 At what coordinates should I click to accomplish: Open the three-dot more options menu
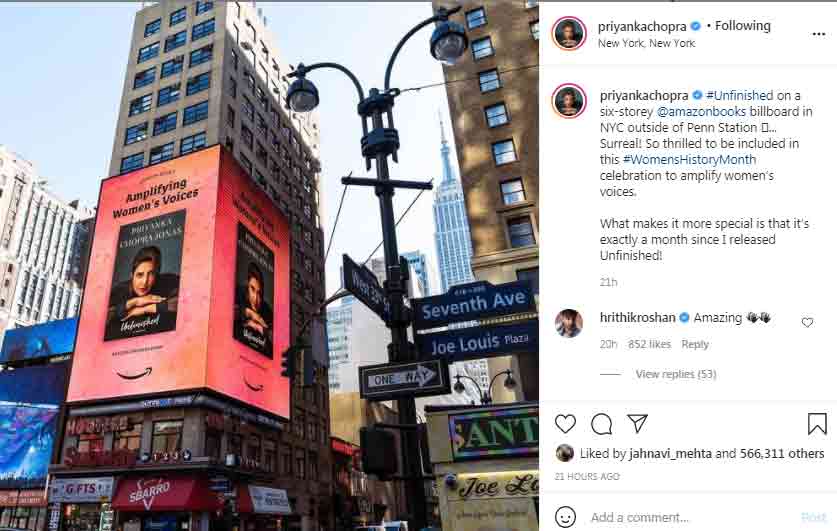(819, 34)
